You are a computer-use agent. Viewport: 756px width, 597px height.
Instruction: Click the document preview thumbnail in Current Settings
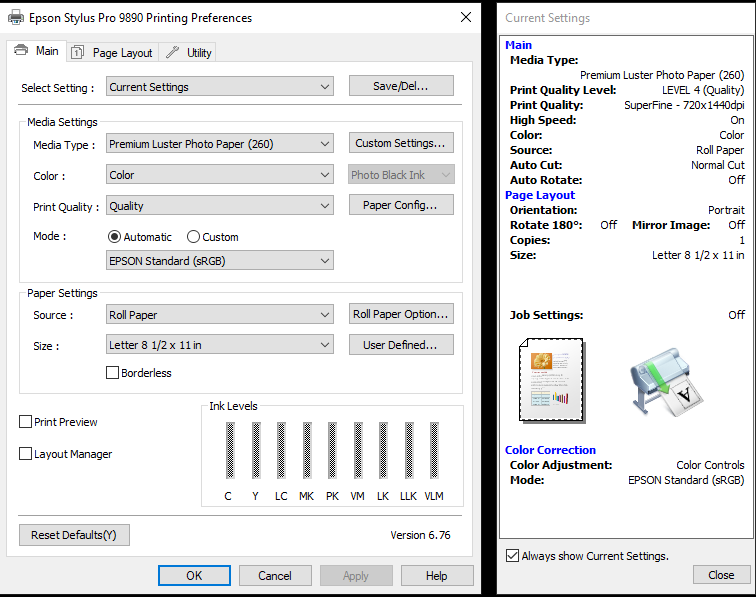click(552, 380)
